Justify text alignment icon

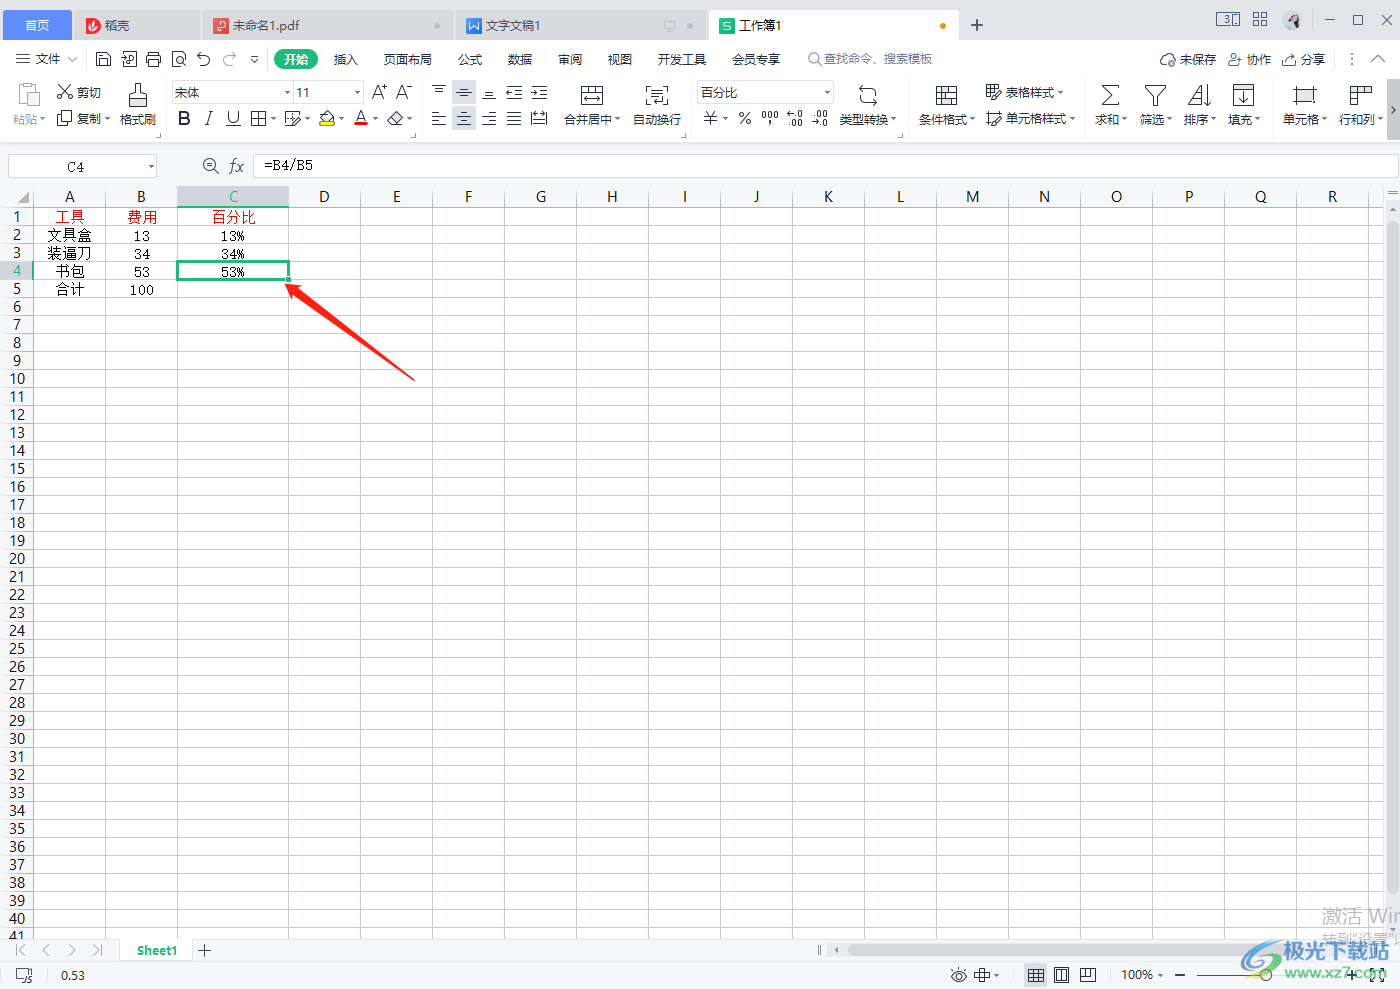pos(514,119)
